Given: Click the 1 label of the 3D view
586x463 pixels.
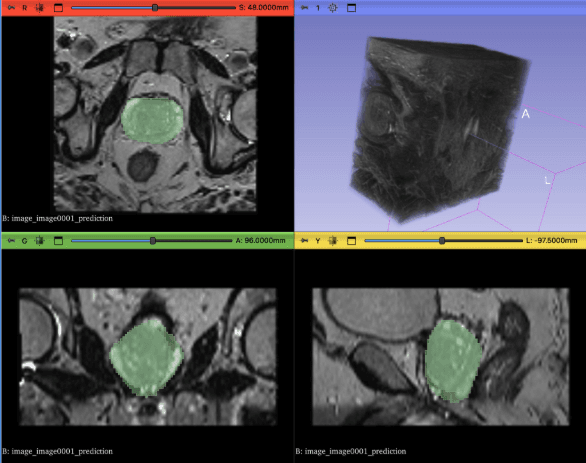Looking at the screenshot, I should tap(318, 8).
